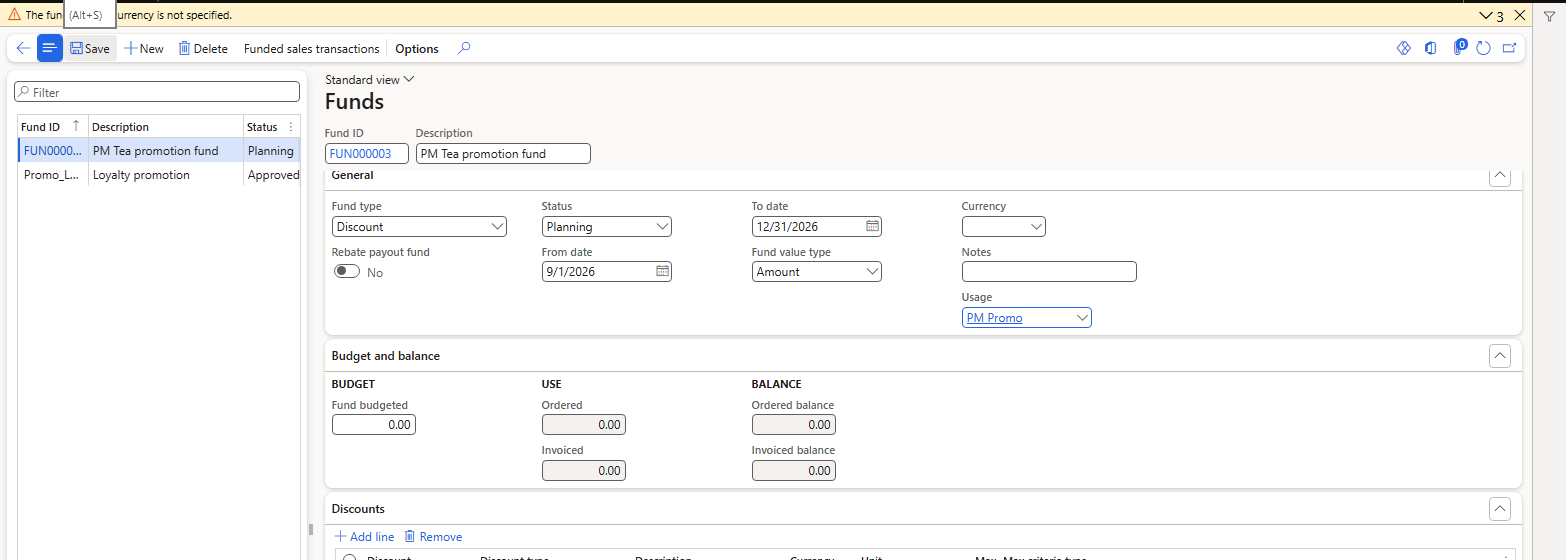Click the Fund budgeted amount field
The image size is (1566, 560).
click(374, 424)
